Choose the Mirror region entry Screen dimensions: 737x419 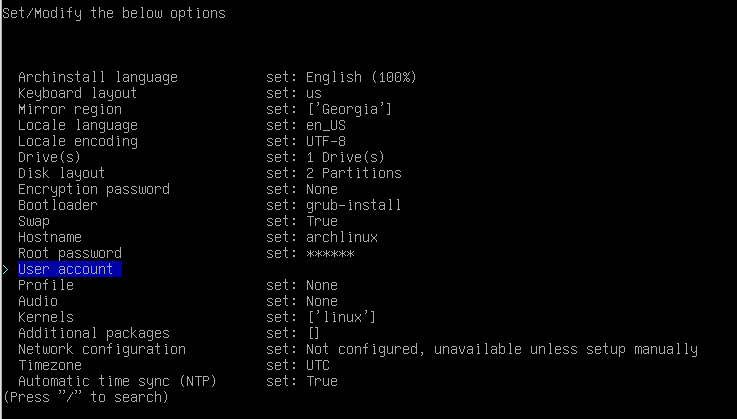click(x=69, y=109)
